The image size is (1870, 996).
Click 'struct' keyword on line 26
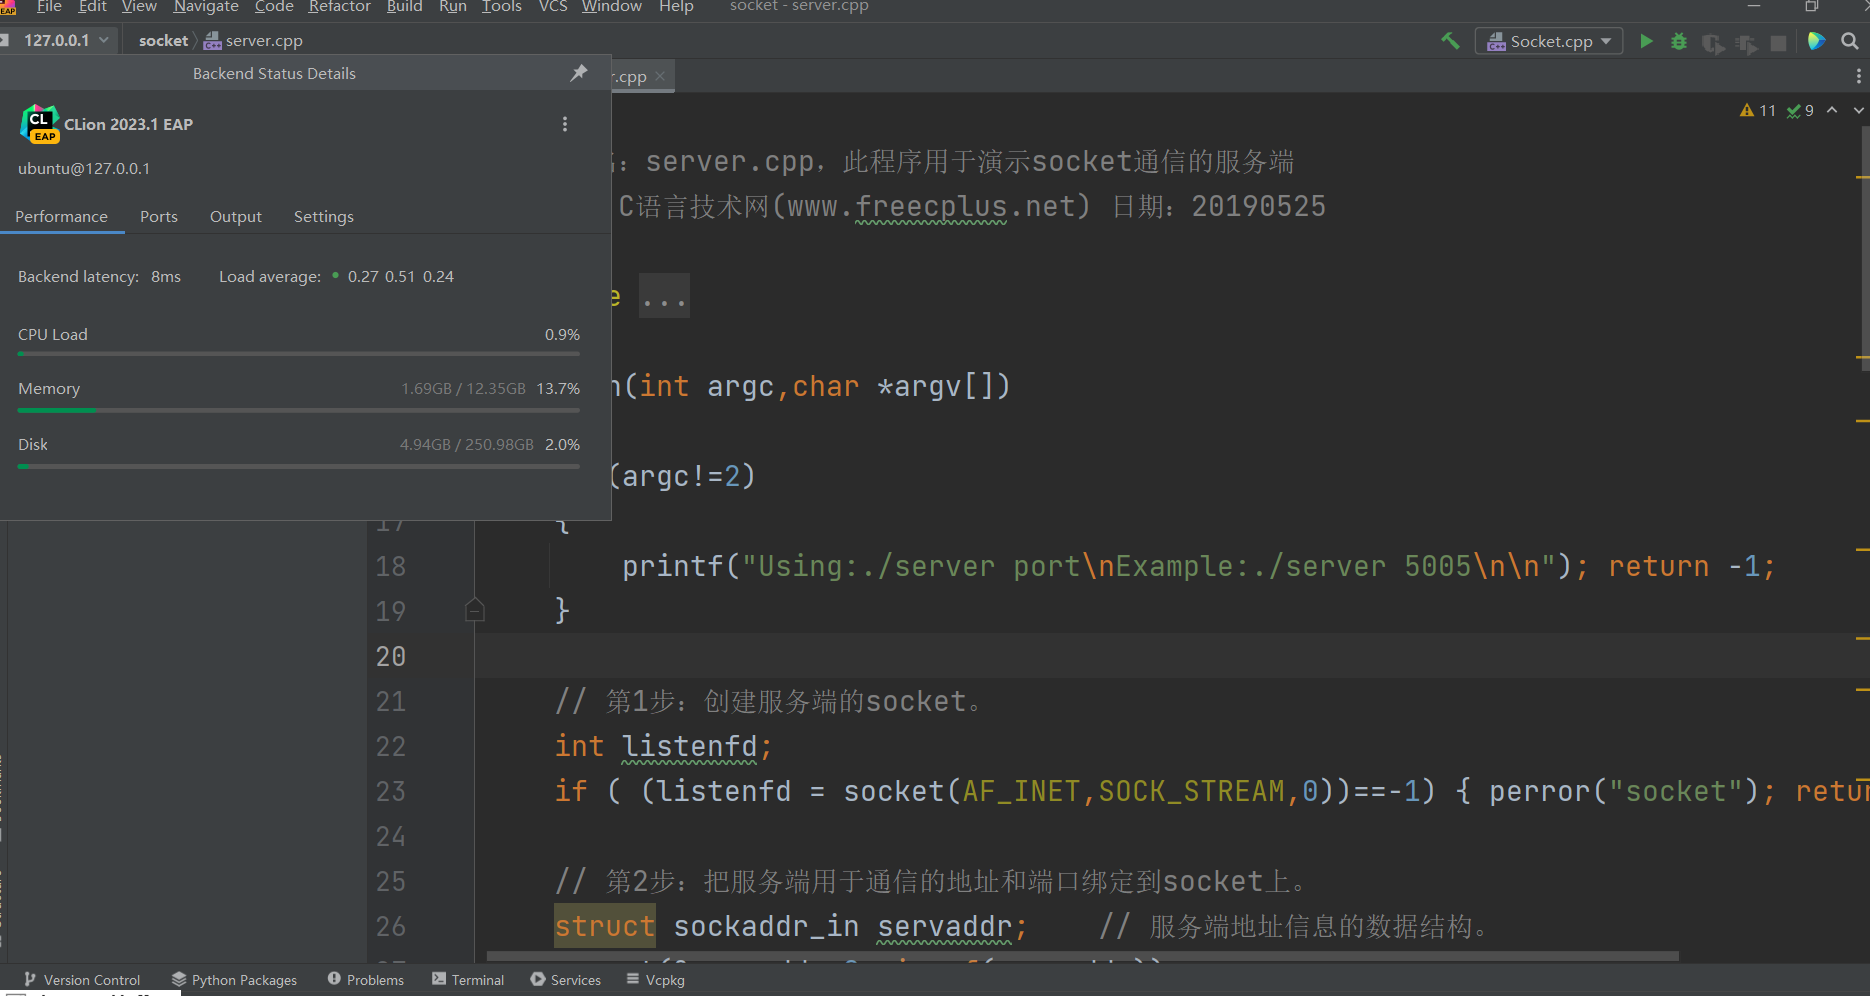[604, 926]
